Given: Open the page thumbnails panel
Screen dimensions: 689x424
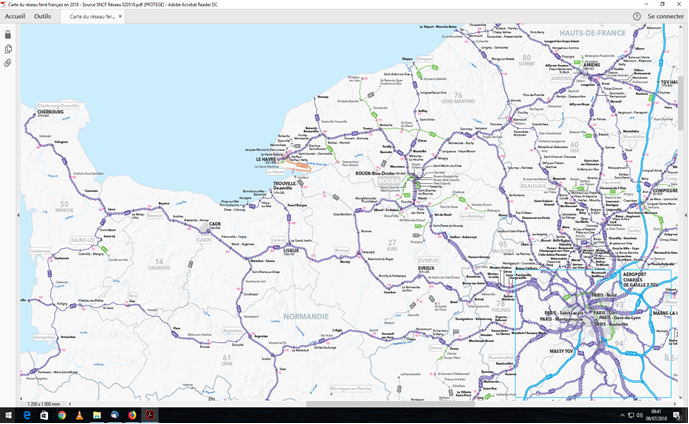Looking at the screenshot, I should click(x=7, y=49).
